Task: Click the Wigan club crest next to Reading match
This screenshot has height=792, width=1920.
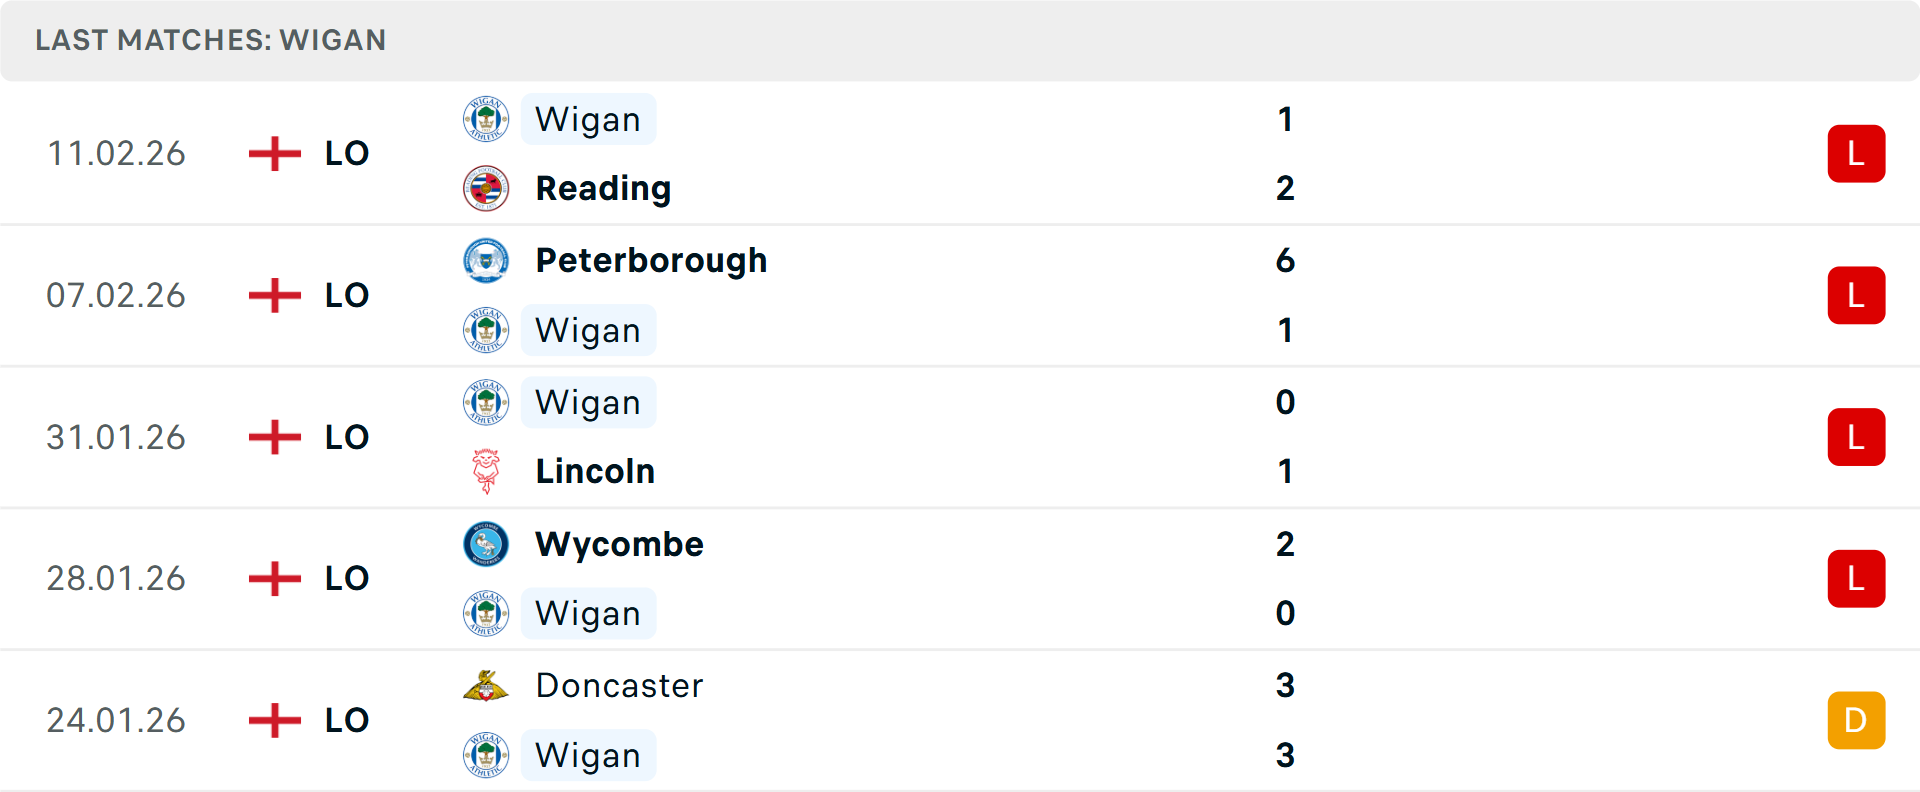Action: click(x=486, y=118)
